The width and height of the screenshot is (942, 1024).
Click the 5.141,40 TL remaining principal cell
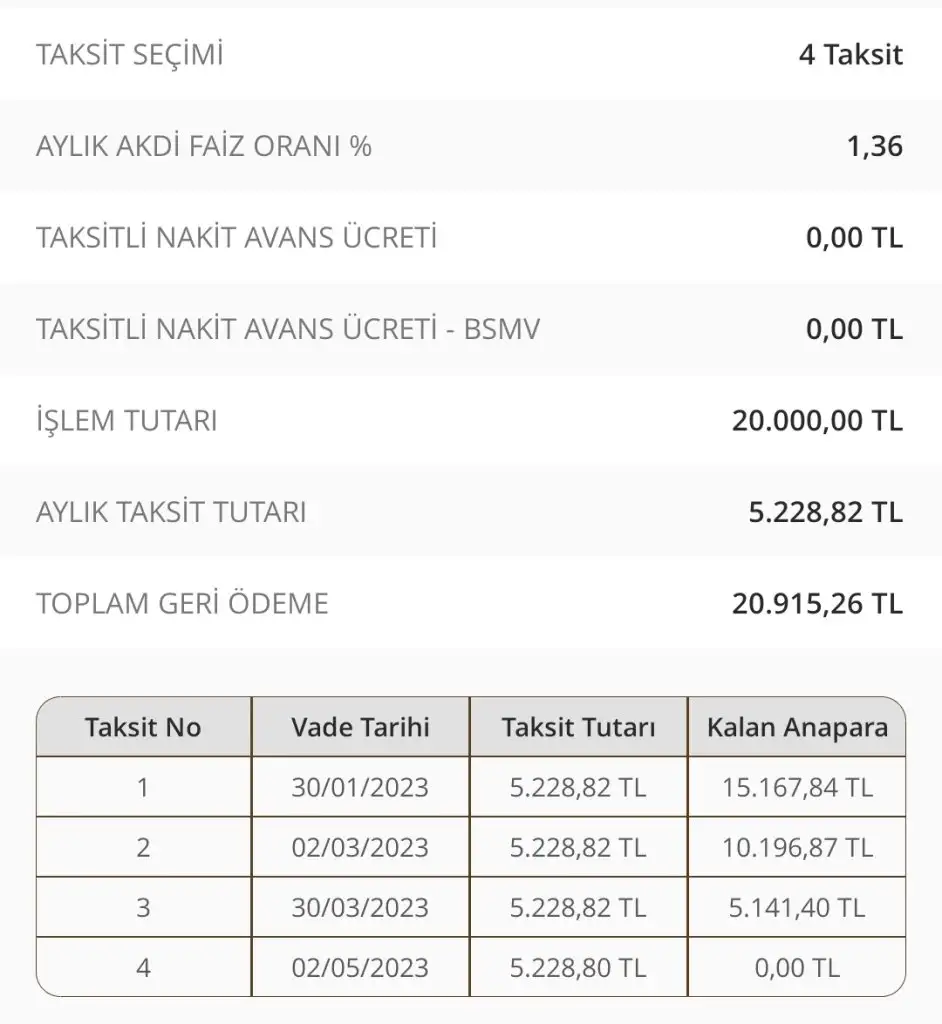click(797, 908)
